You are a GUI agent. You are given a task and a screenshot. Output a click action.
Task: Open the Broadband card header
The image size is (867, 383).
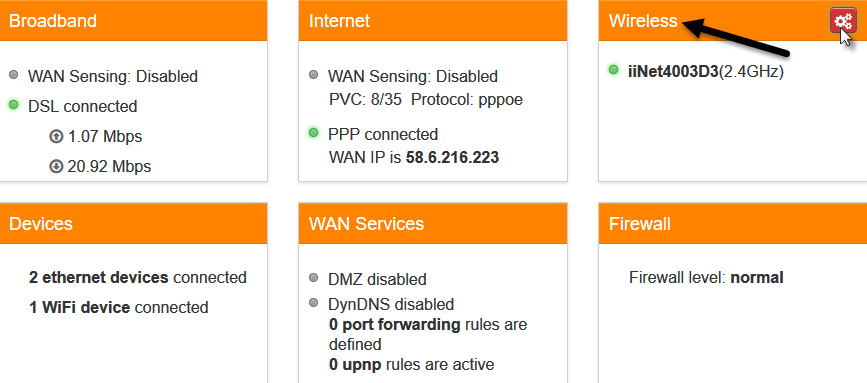coord(133,21)
